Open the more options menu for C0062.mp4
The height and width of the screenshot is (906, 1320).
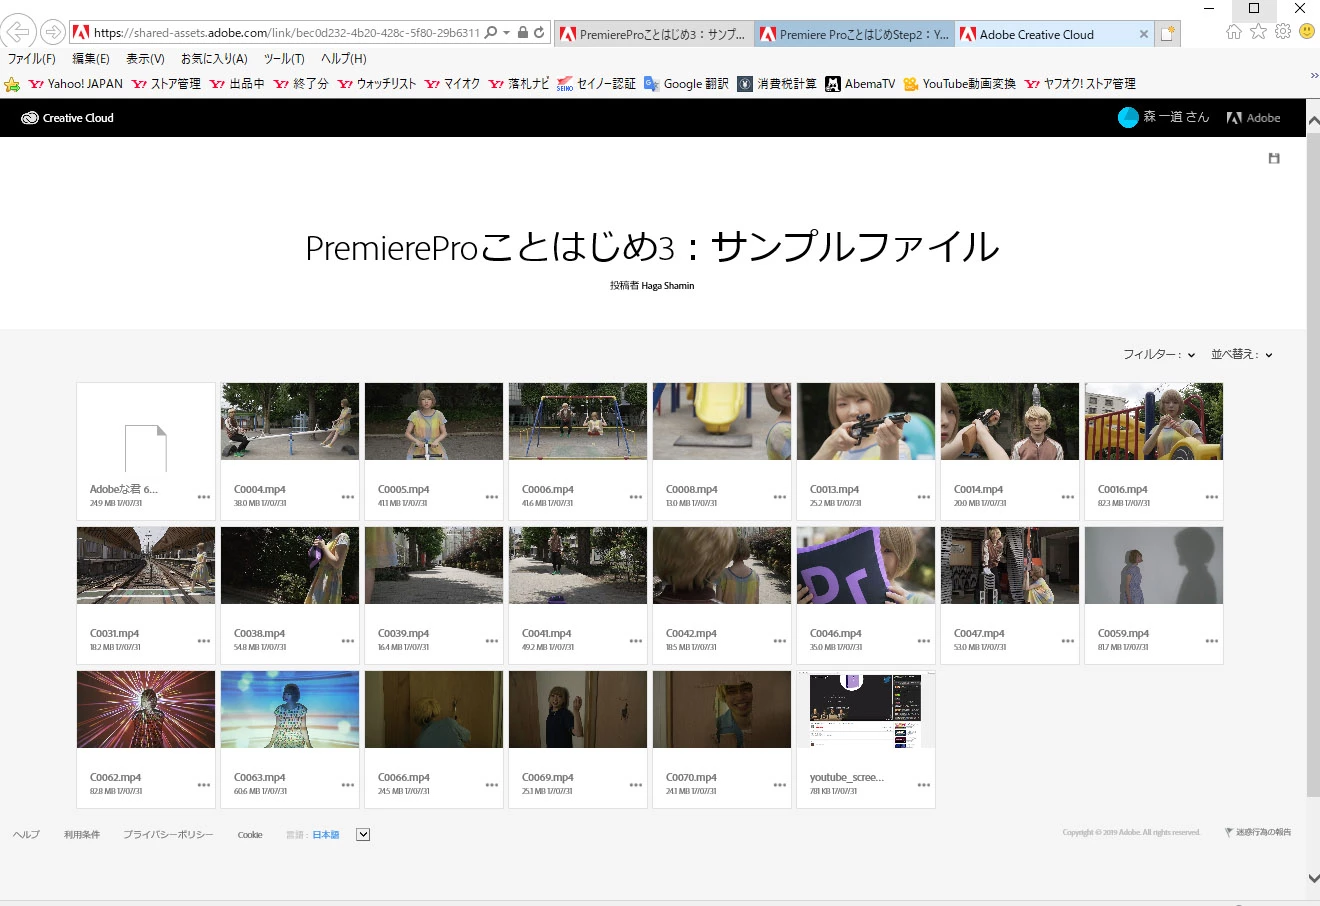(204, 785)
